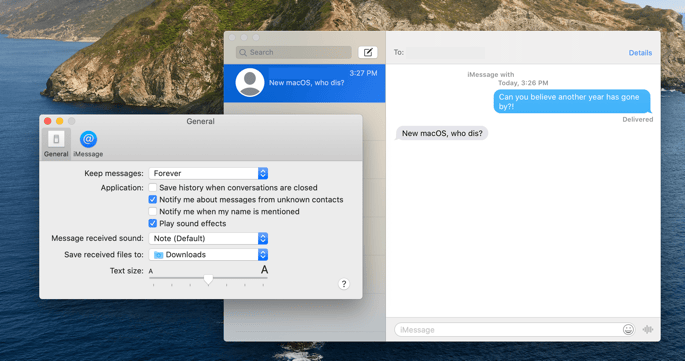
Task: Click the 3:27 PM timestamp in conversation list
Action: [x=363, y=73]
